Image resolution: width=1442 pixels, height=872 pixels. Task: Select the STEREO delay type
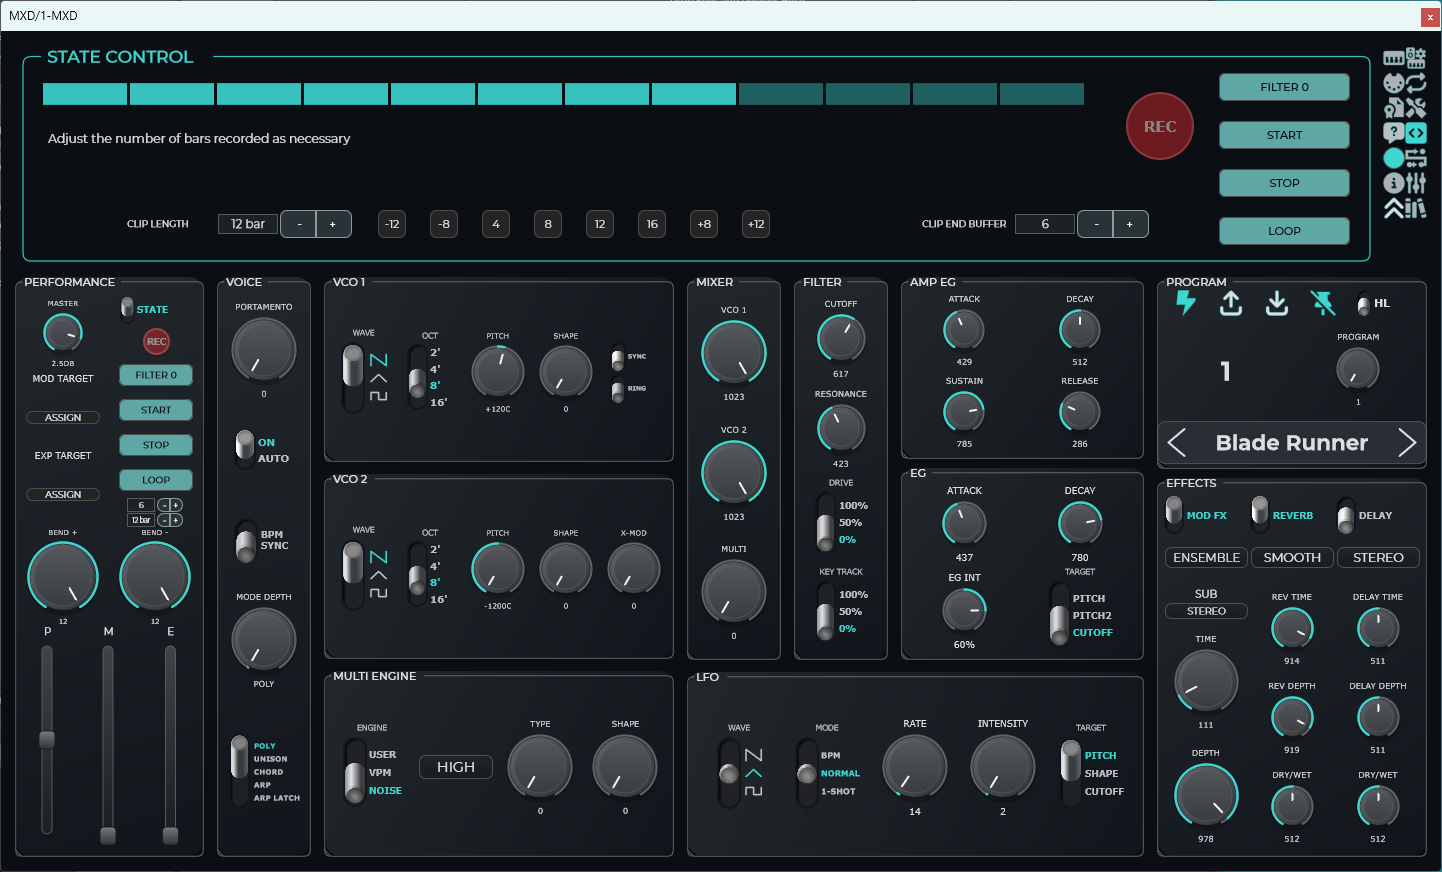pyautogui.click(x=1378, y=557)
